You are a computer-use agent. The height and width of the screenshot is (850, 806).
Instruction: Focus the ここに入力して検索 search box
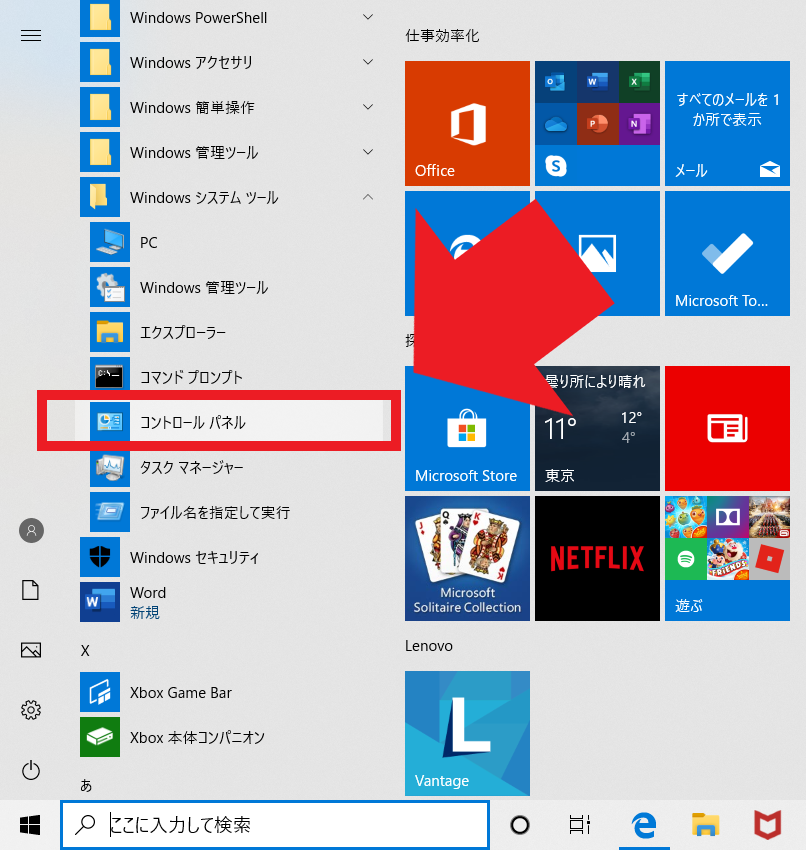point(275,825)
